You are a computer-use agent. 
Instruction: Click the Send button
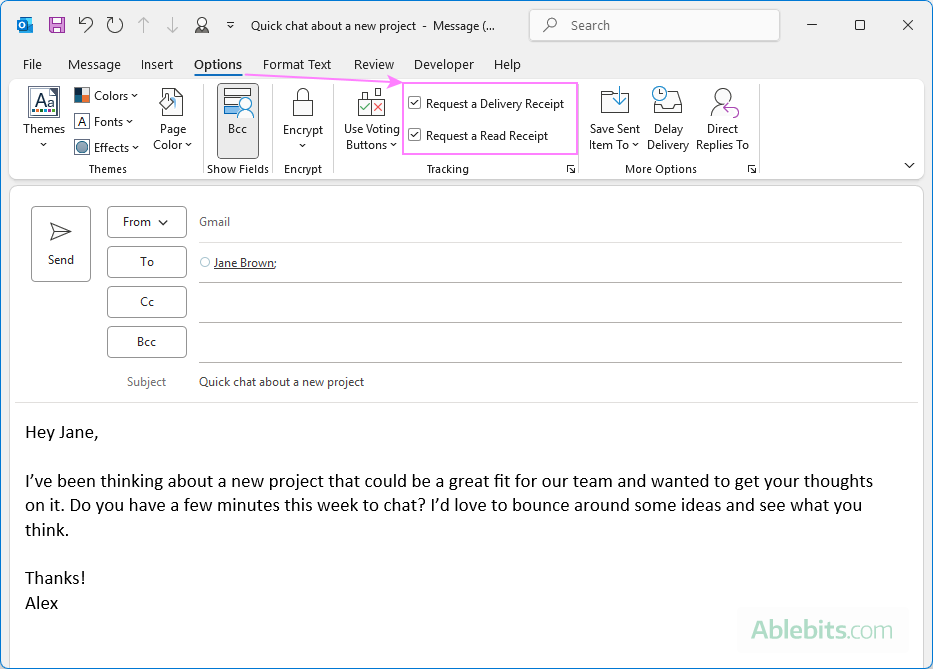tap(60, 243)
